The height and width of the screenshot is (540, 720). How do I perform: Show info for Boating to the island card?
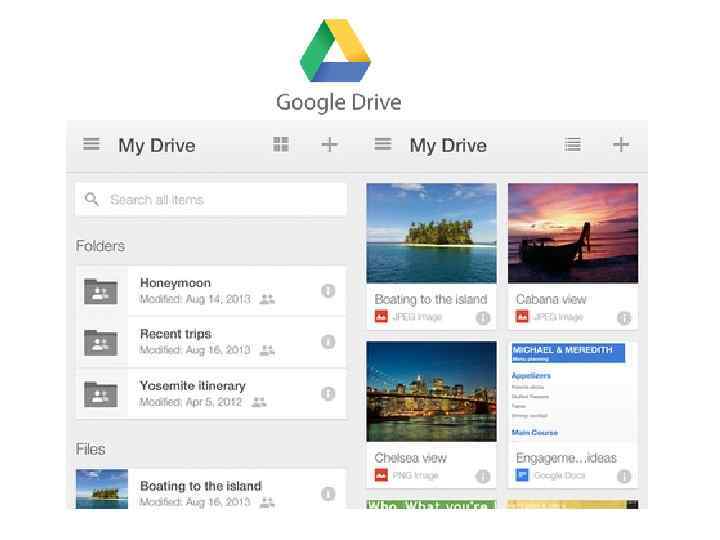pyautogui.click(x=483, y=318)
